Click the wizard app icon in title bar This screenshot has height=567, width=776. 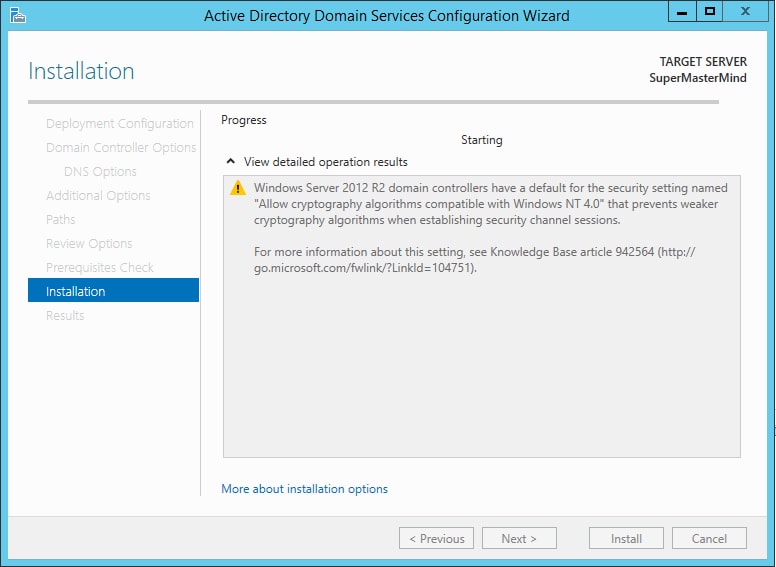click(17, 15)
